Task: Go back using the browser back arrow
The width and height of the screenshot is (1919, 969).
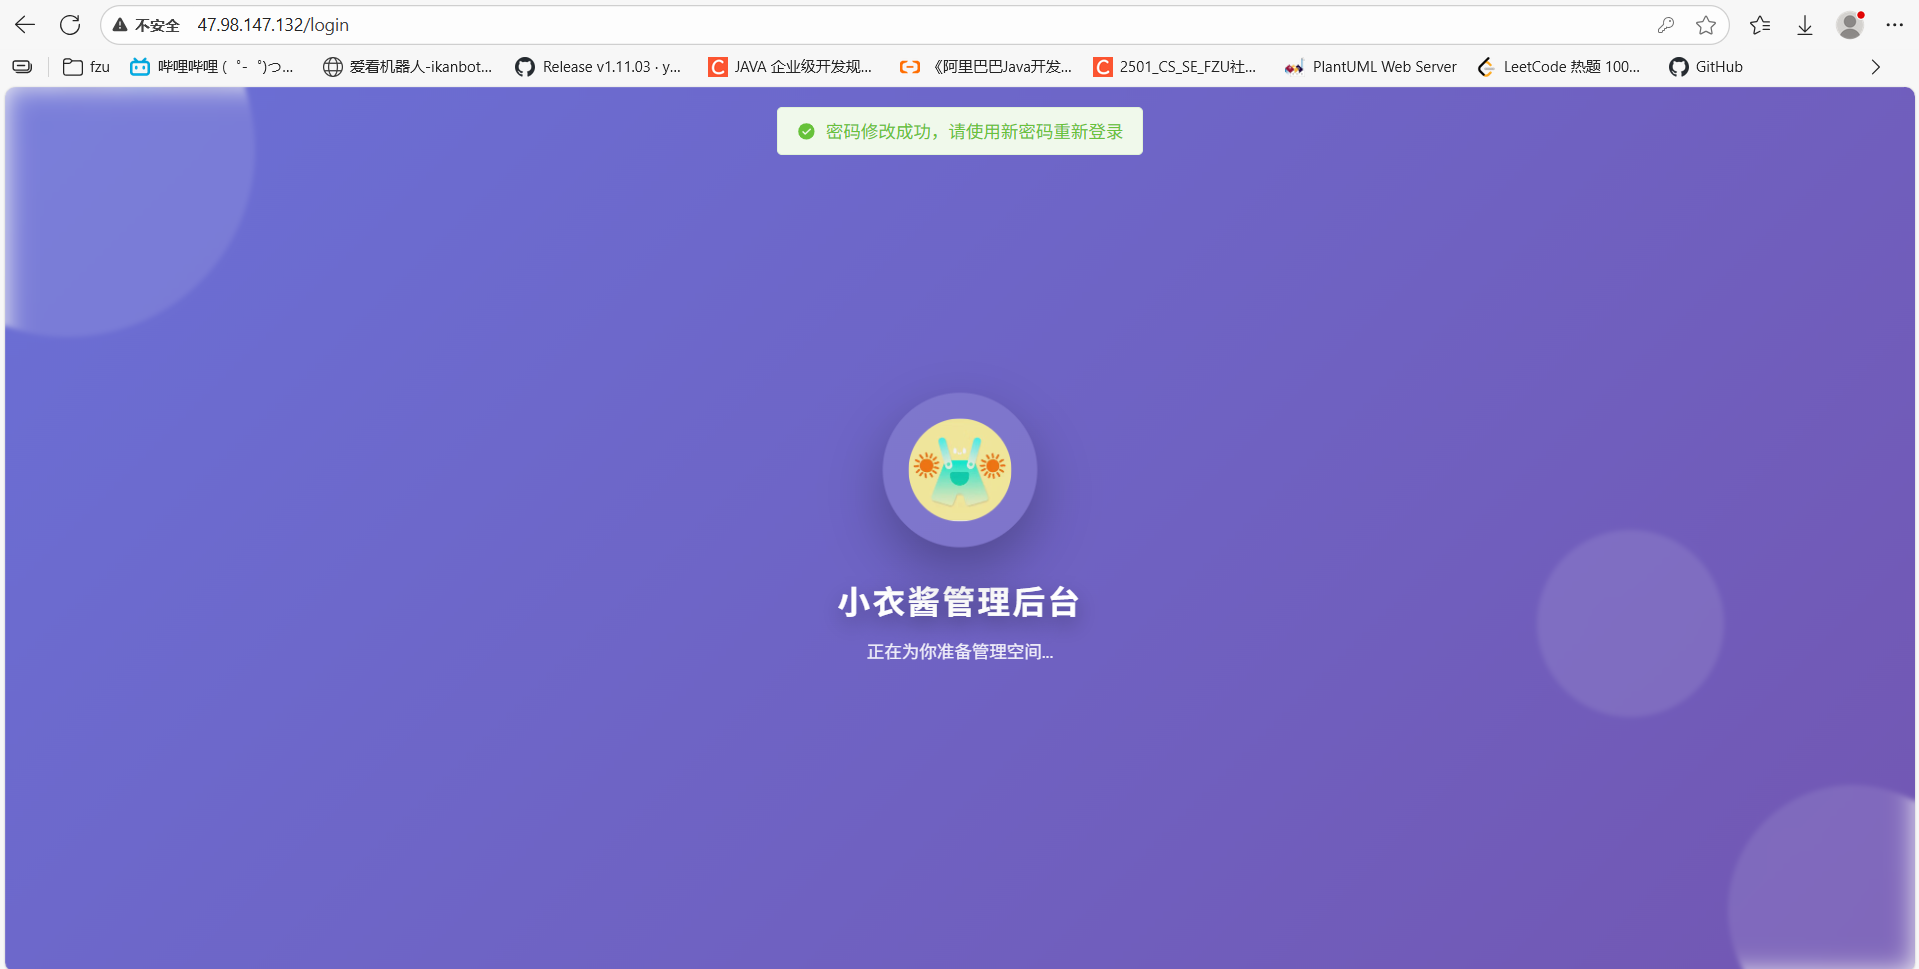Action: point(25,25)
